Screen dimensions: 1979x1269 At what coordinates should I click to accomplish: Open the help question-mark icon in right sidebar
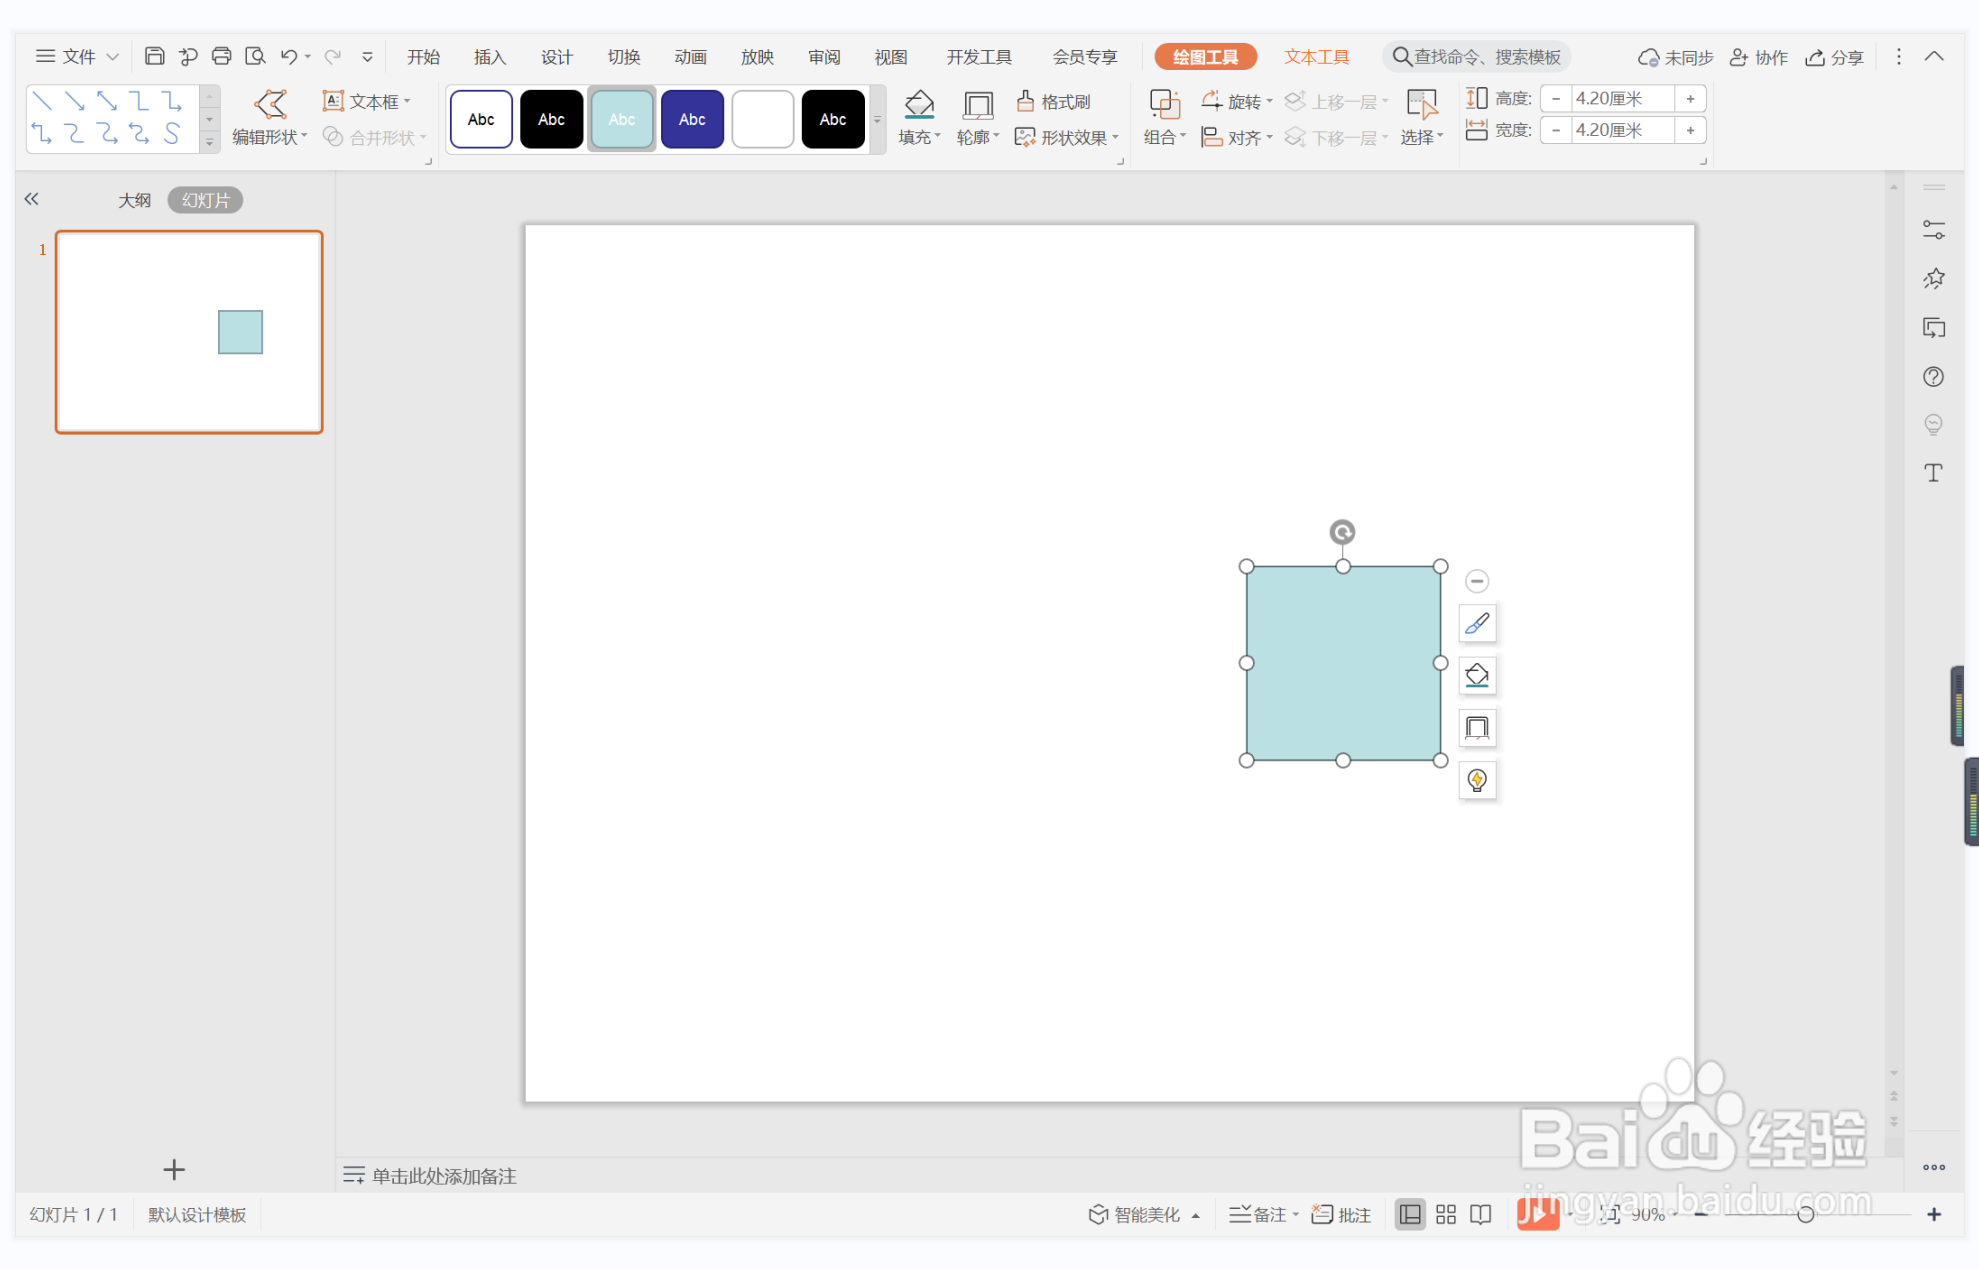pyautogui.click(x=1933, y=377)
